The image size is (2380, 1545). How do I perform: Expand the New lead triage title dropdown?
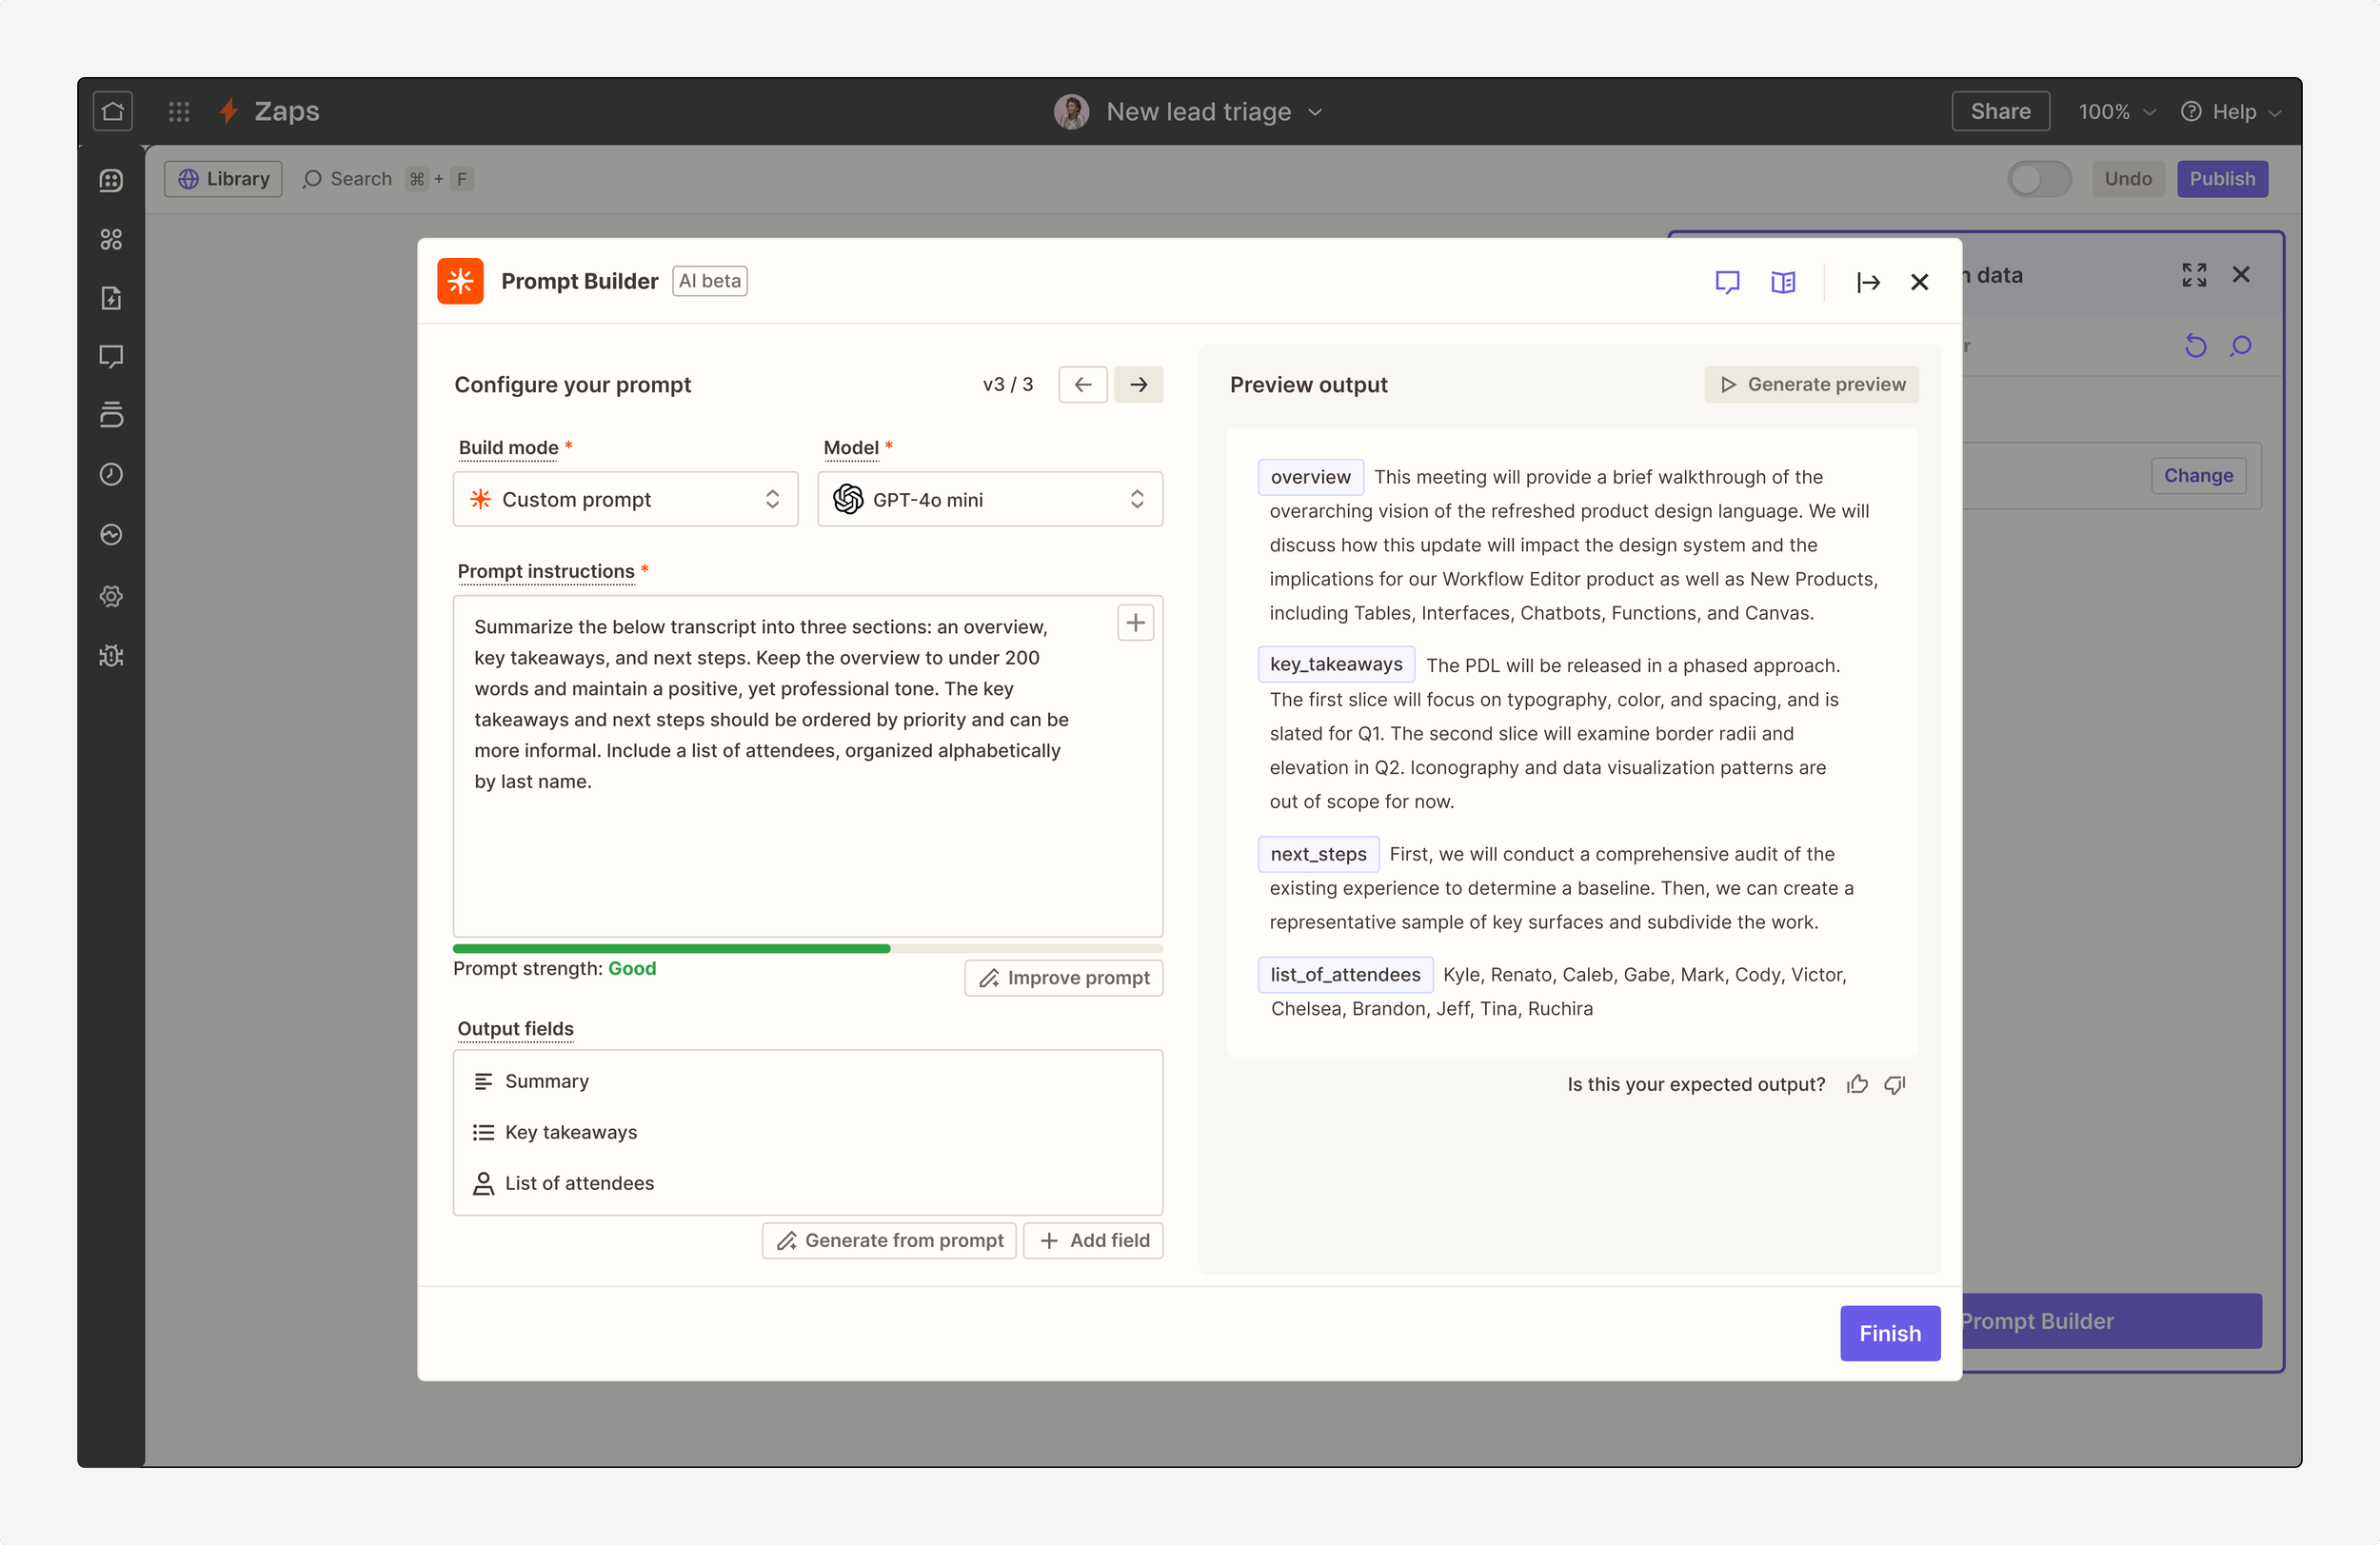(1314, 112)
